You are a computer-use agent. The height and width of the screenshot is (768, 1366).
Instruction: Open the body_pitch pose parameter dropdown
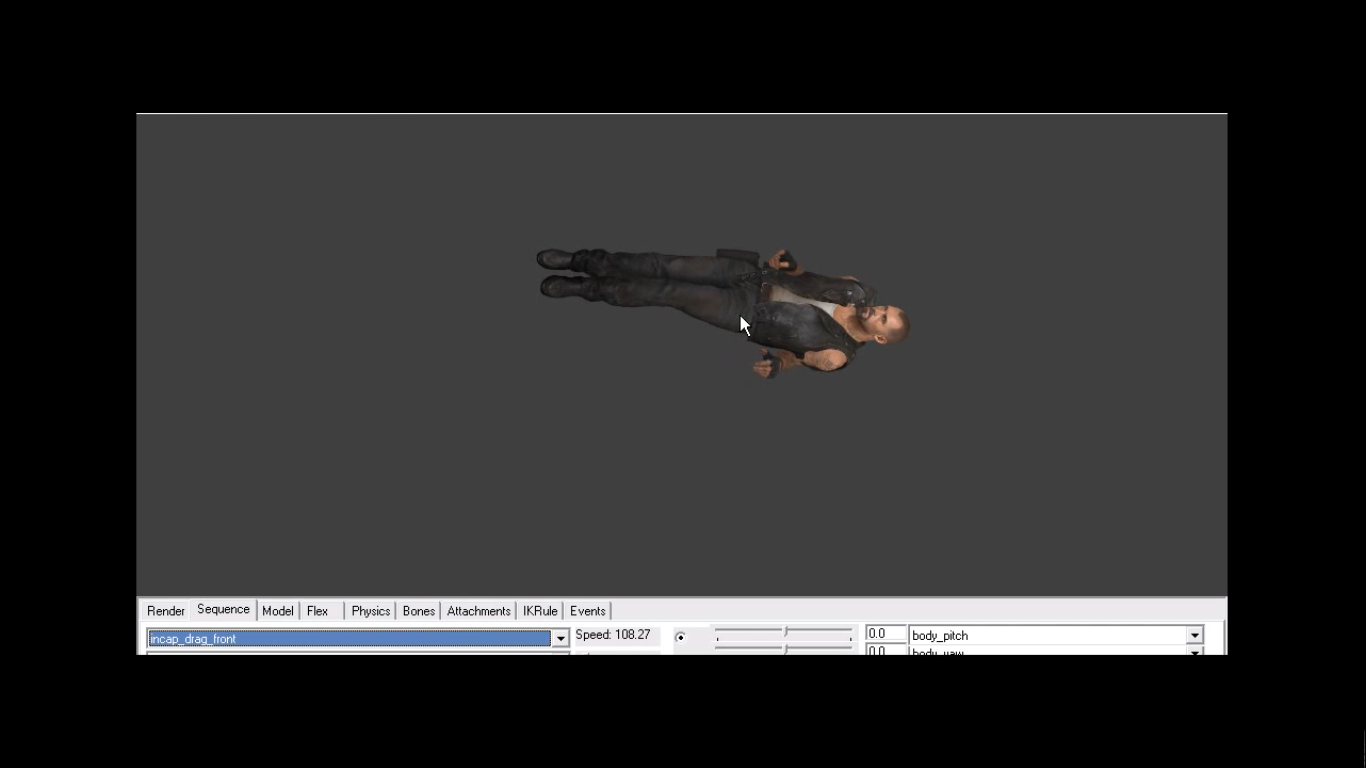(1194, 635)
